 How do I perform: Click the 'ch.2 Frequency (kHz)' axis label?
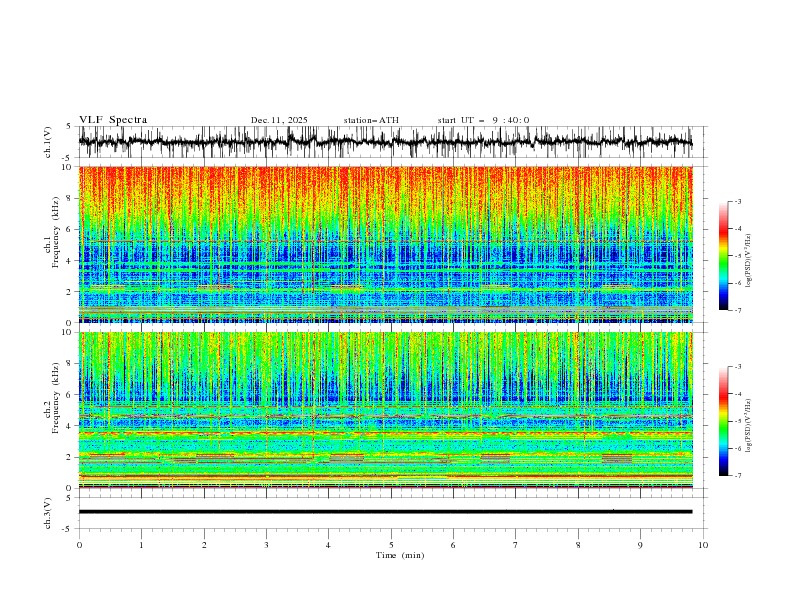(52, 397)
